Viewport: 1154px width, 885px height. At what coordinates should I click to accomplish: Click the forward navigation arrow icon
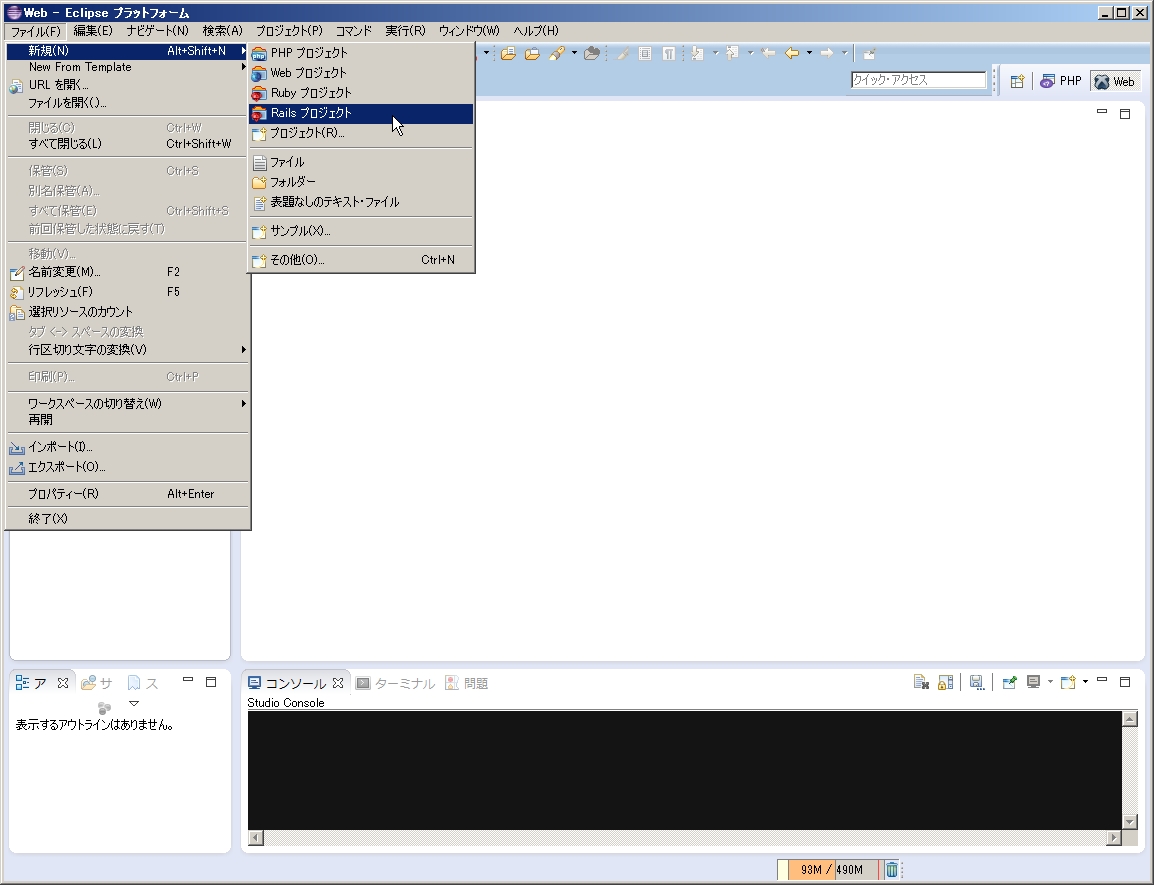click(827, 53)
